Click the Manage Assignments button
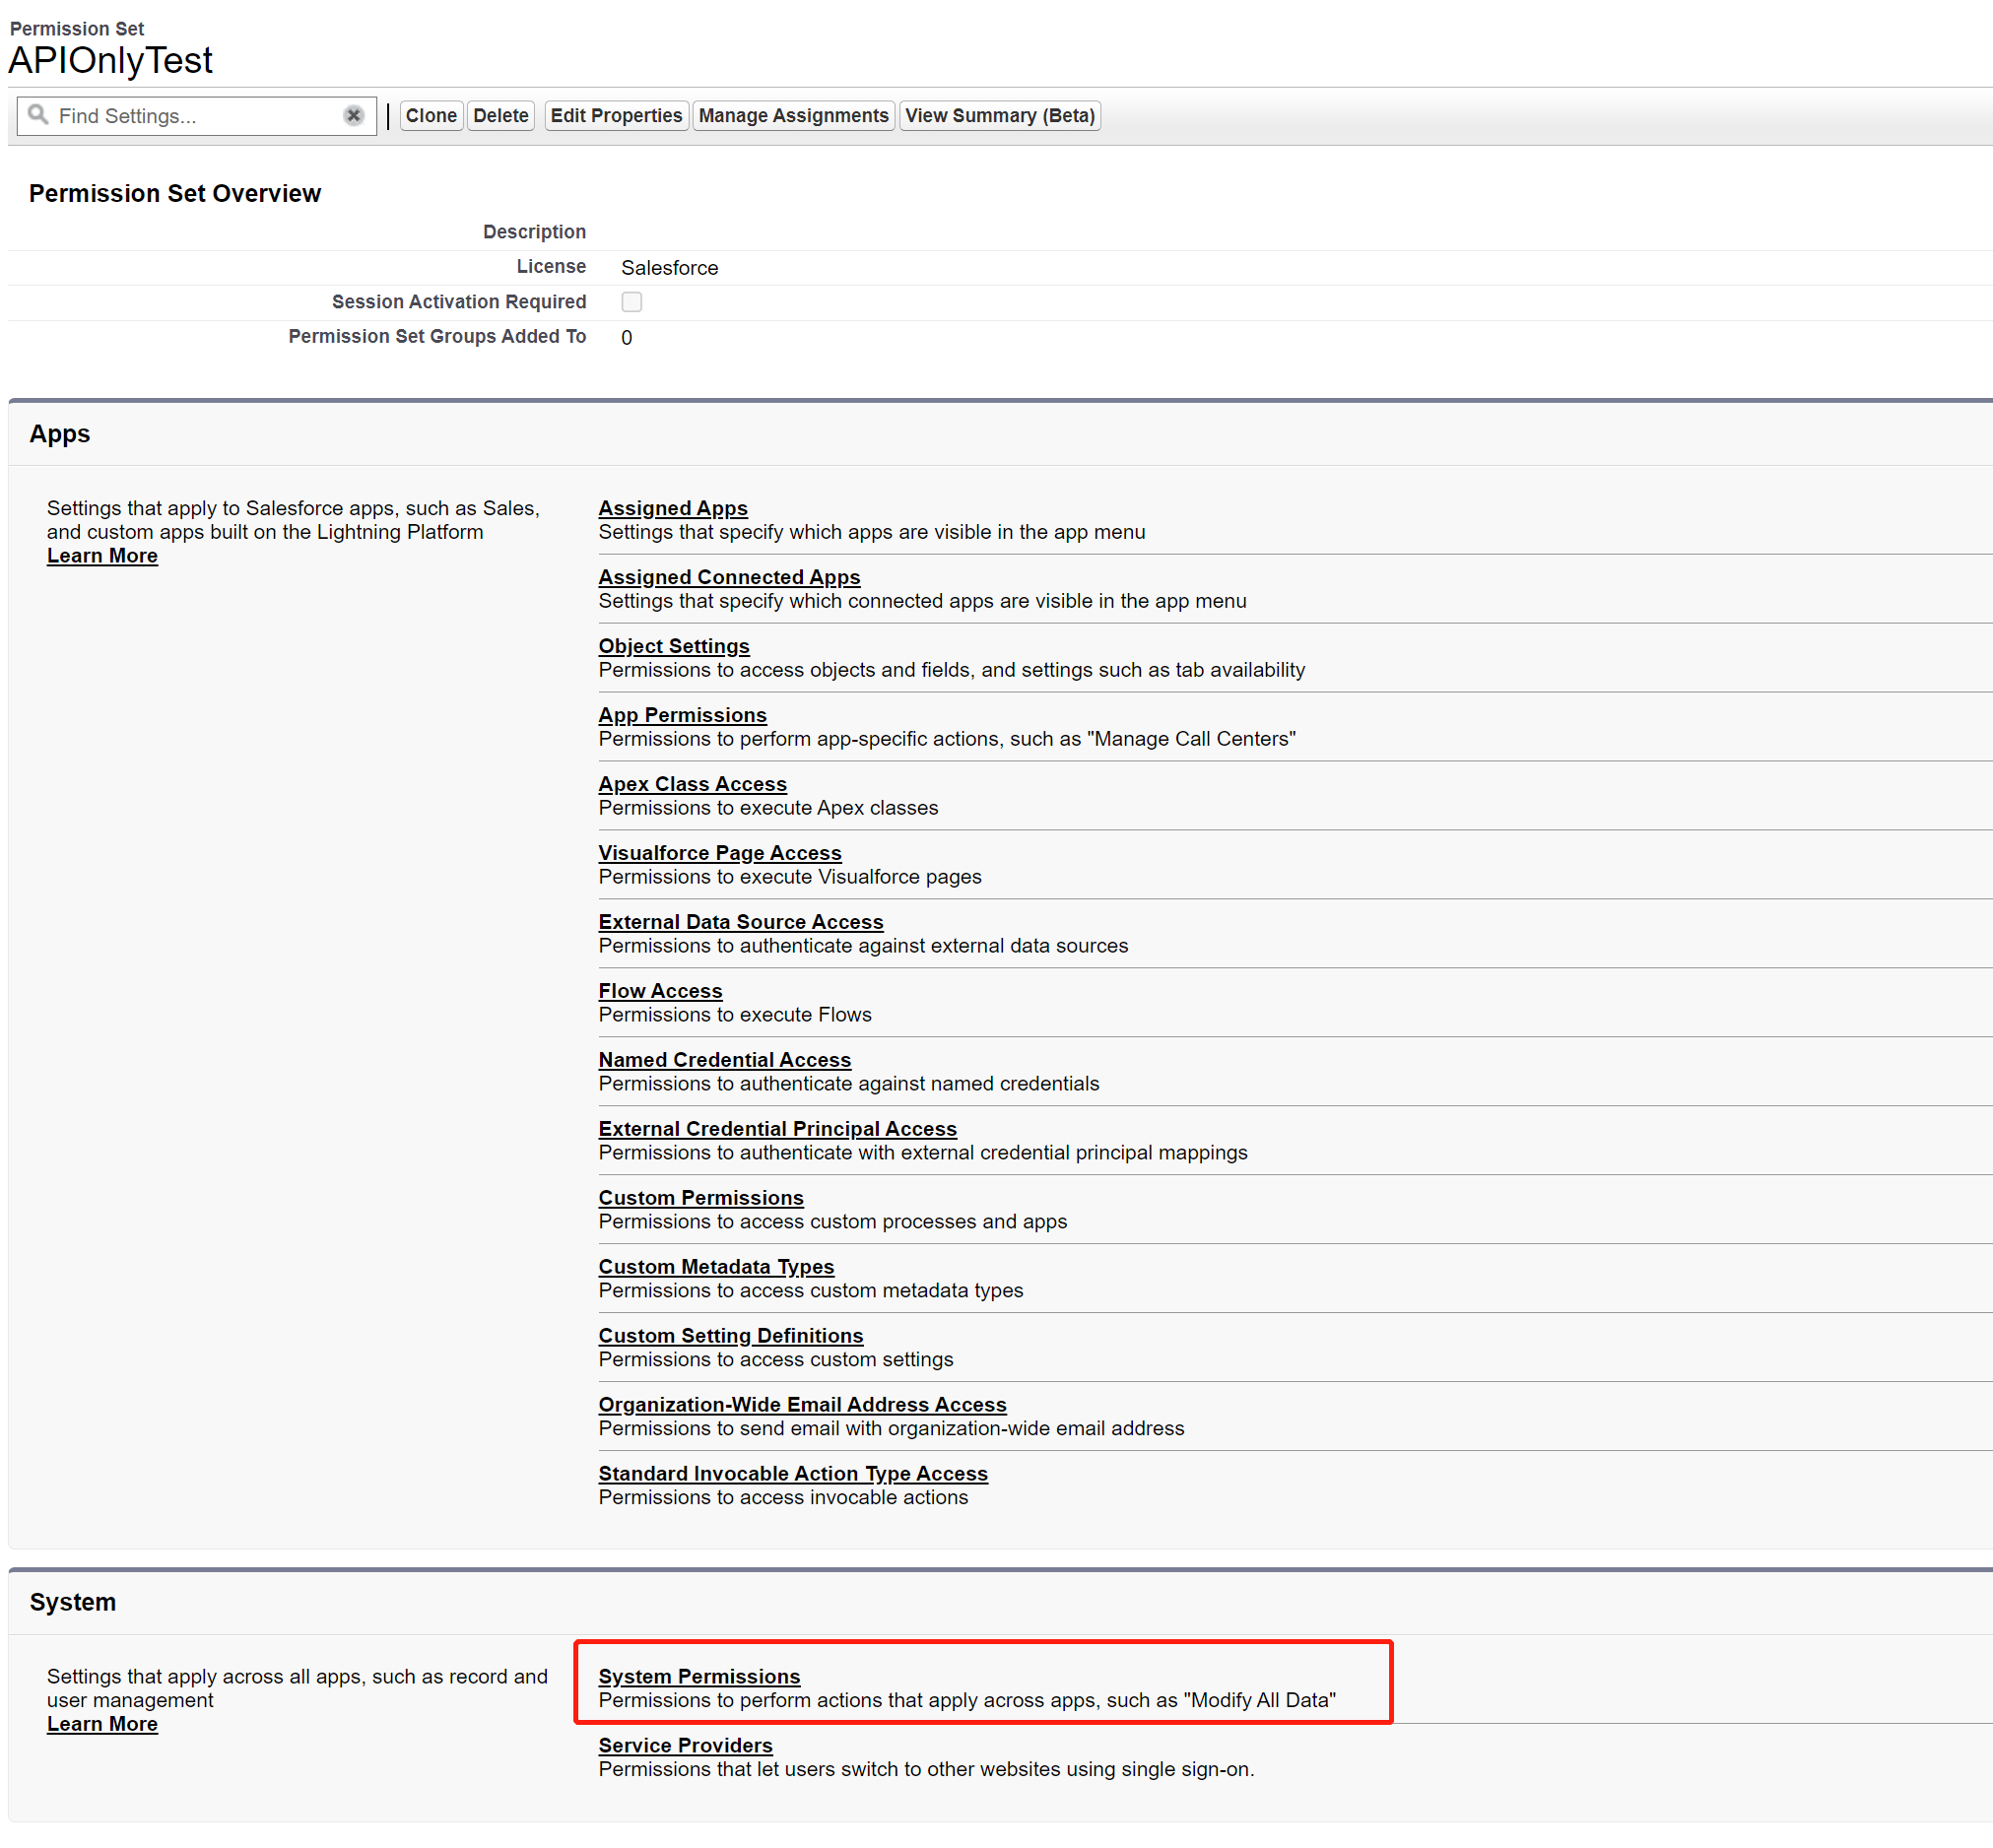 point(794,114)
